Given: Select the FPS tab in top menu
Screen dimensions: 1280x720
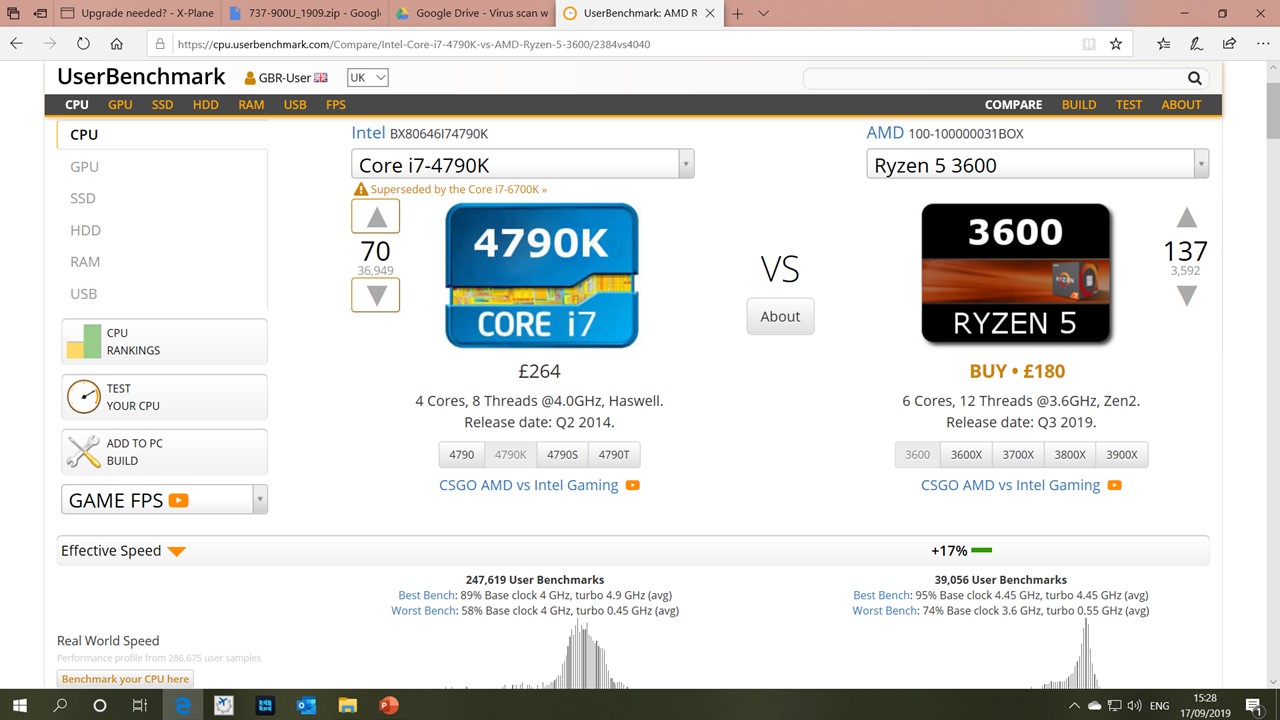Looking at the screenshot, I should coord(336,104).
